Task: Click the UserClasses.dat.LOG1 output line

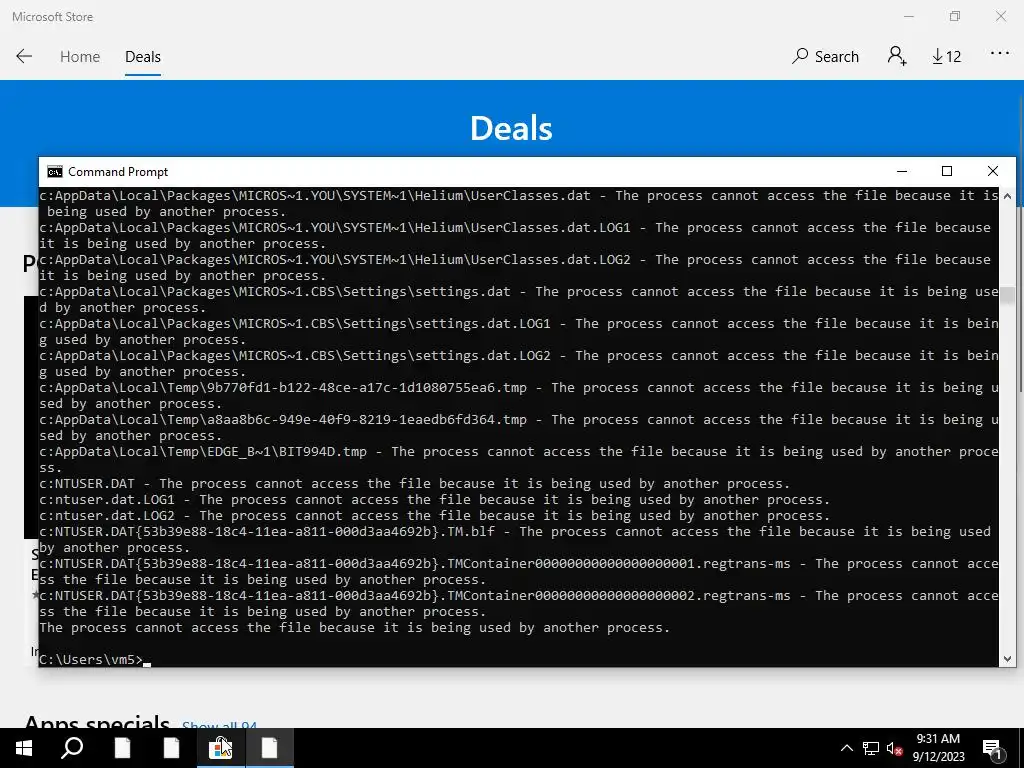Action: click(x=515, y=236)
